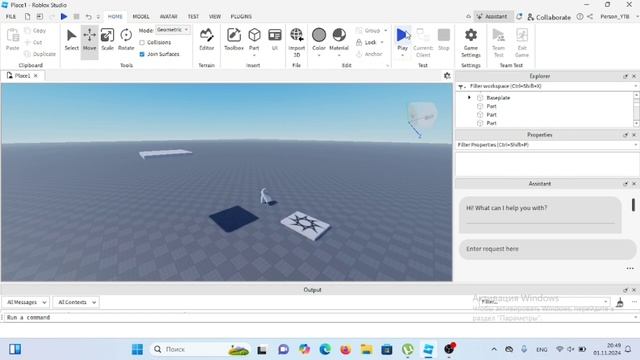
Task: Insert a new Part
Action: click(x=254, y=40)
